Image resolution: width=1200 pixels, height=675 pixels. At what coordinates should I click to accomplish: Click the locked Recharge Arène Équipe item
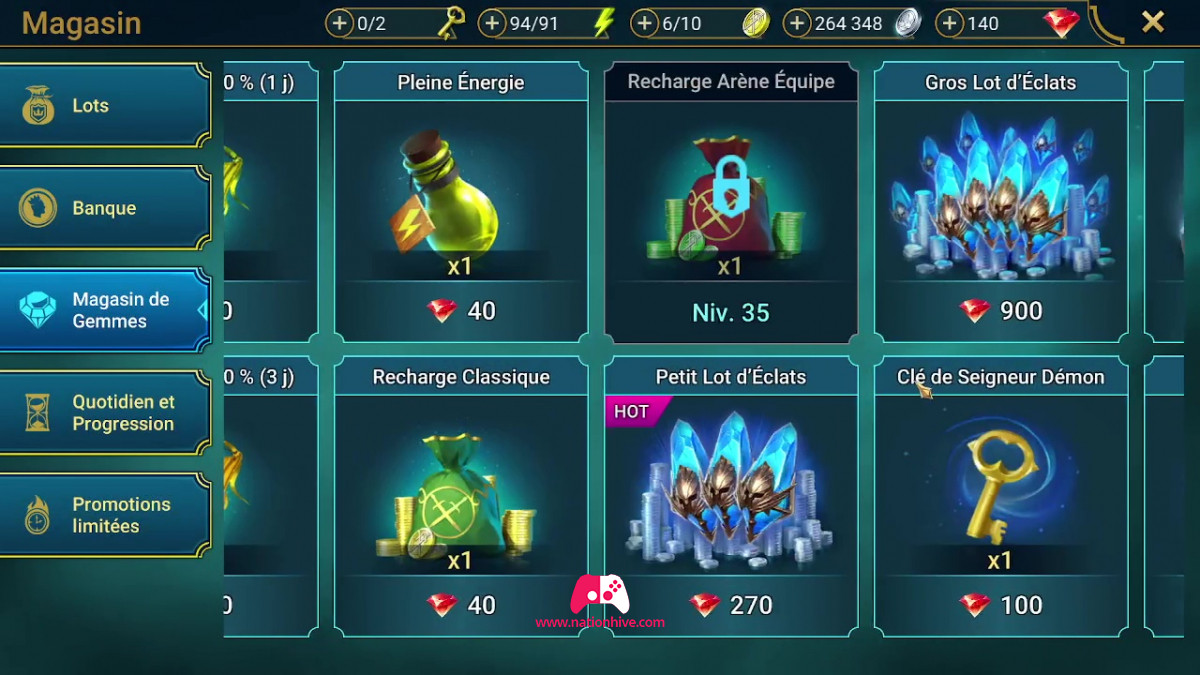tap(731, 203)
